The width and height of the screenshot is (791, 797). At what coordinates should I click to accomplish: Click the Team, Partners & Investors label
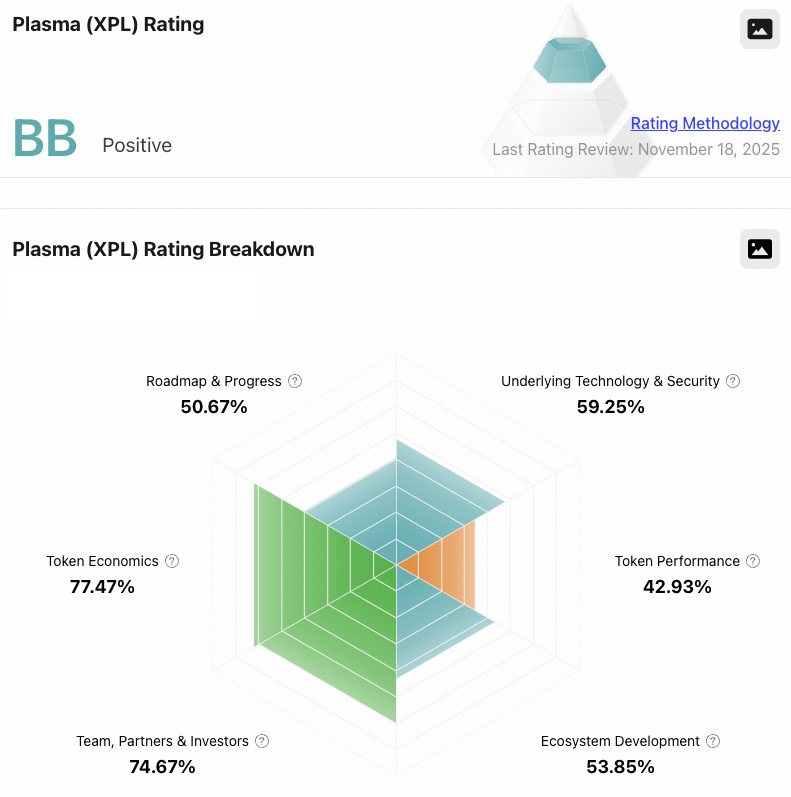coord(162,741)
